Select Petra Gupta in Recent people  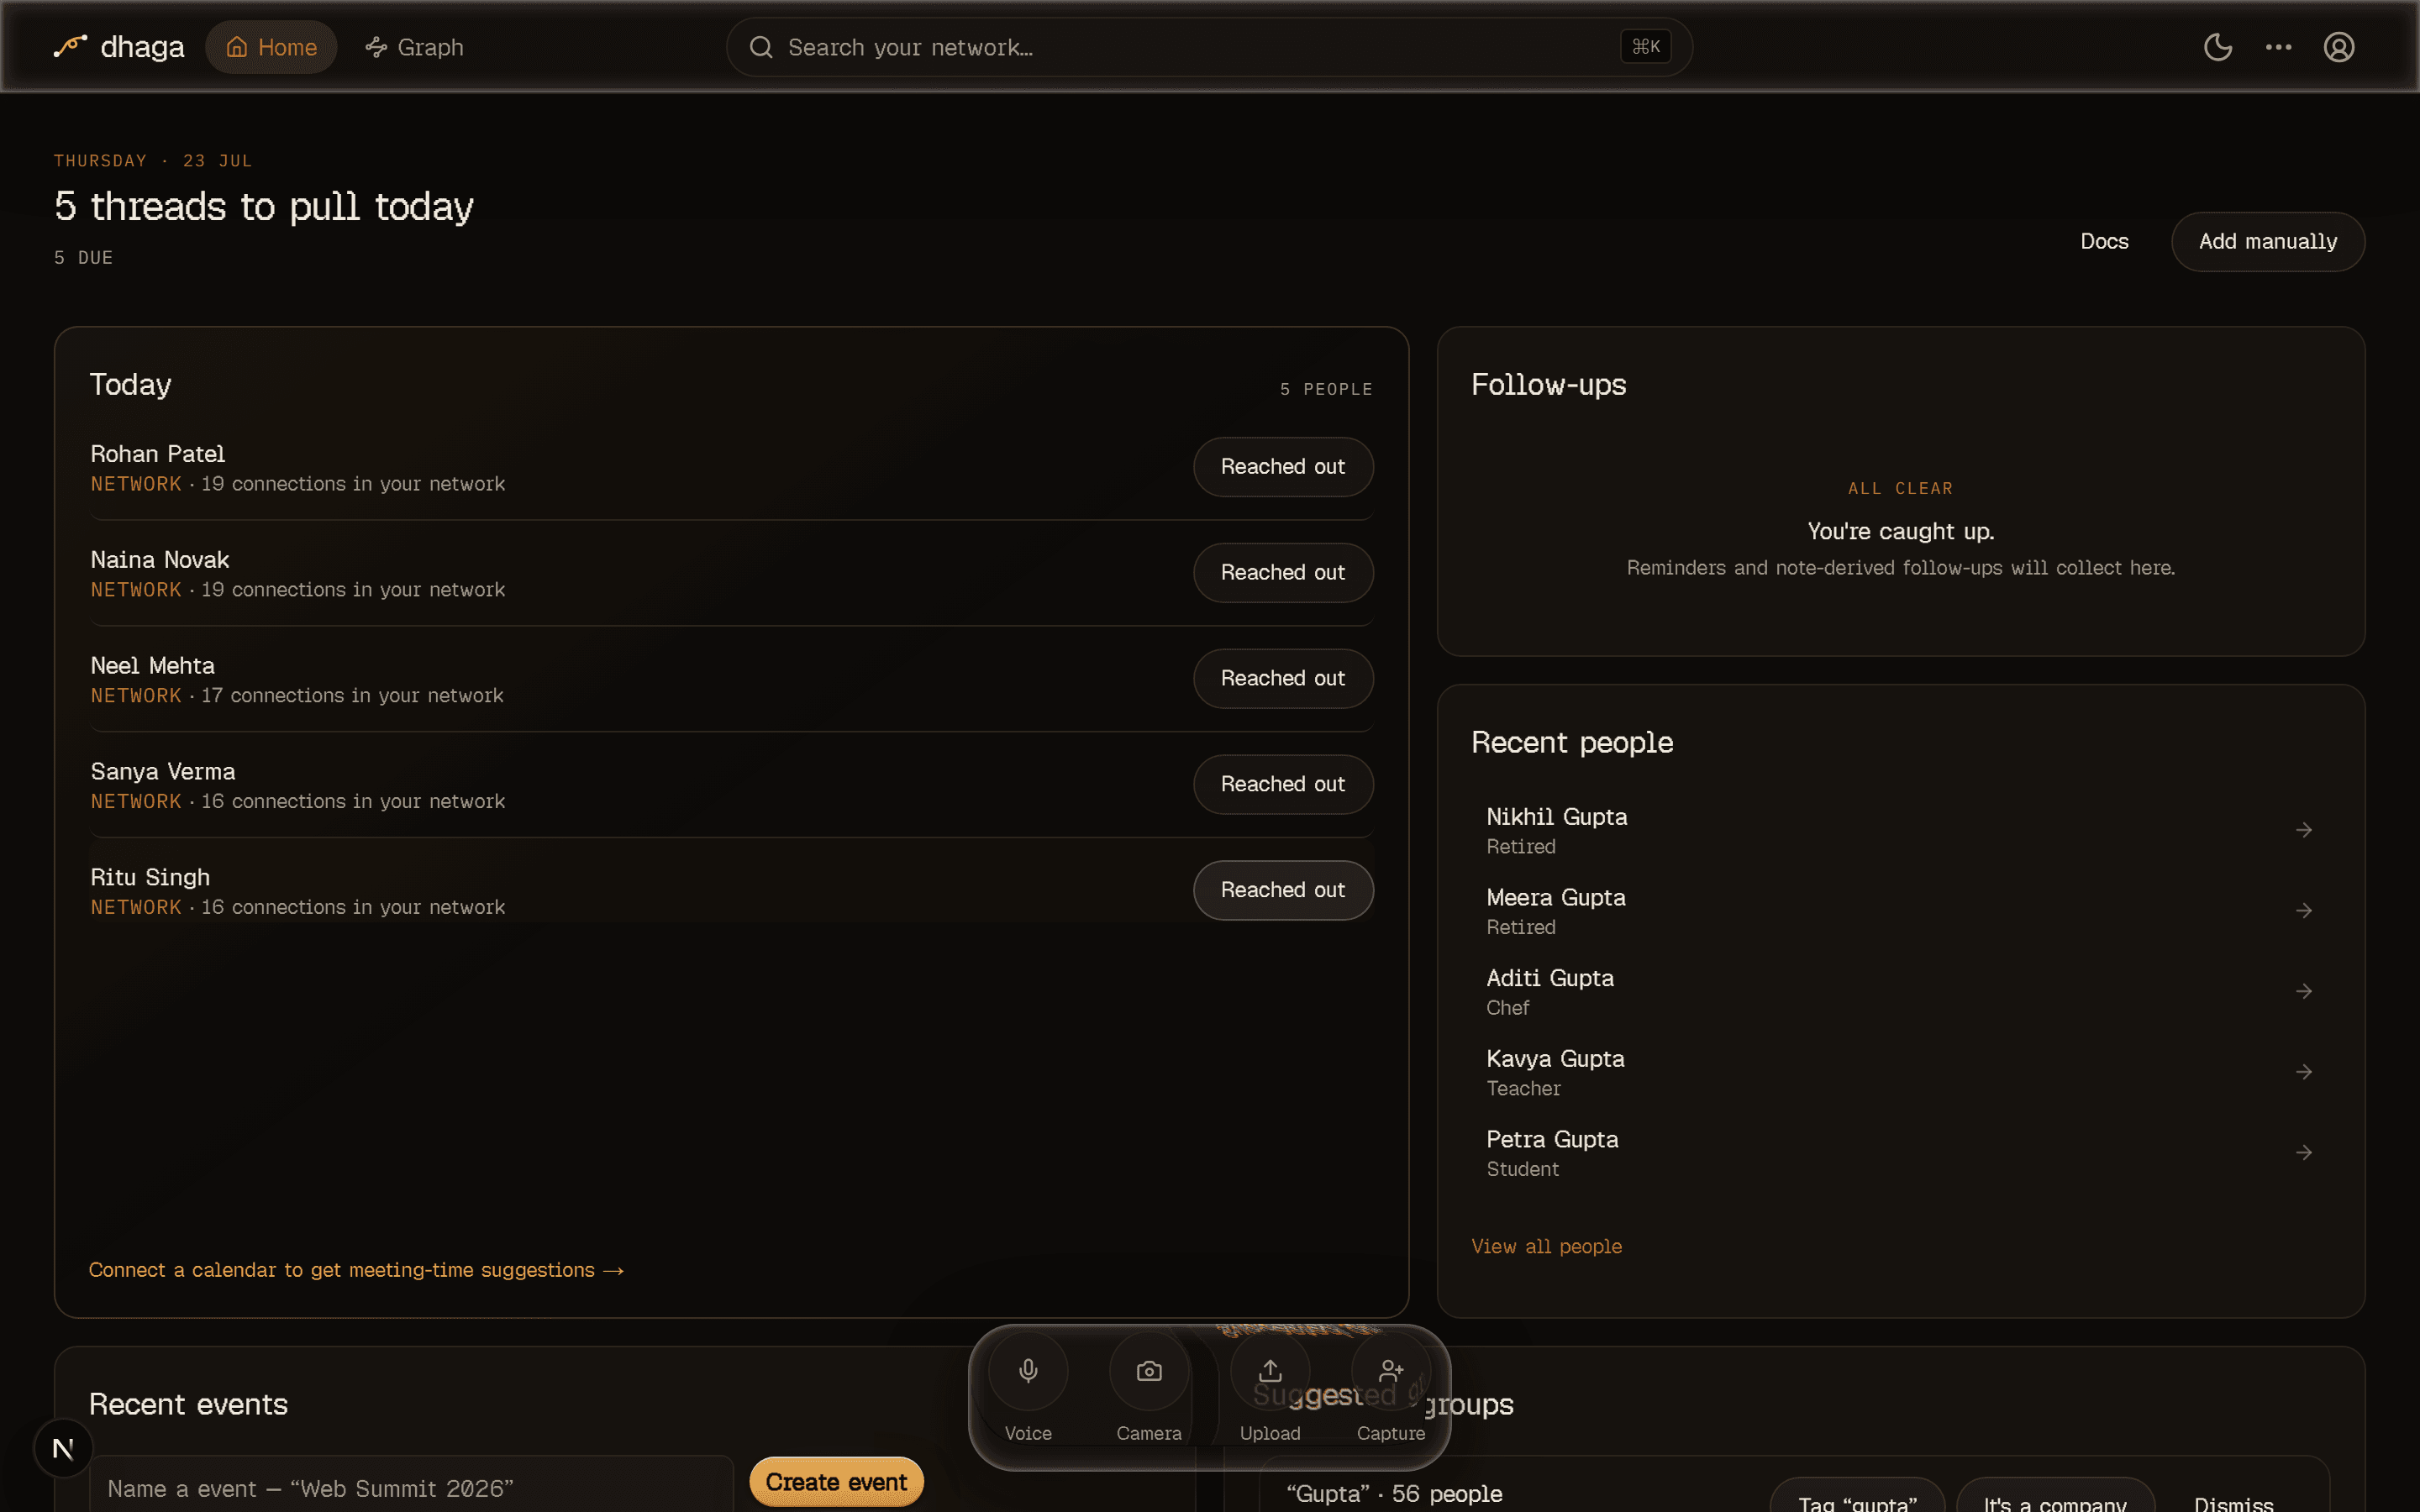click(x=1900, y=1153)
